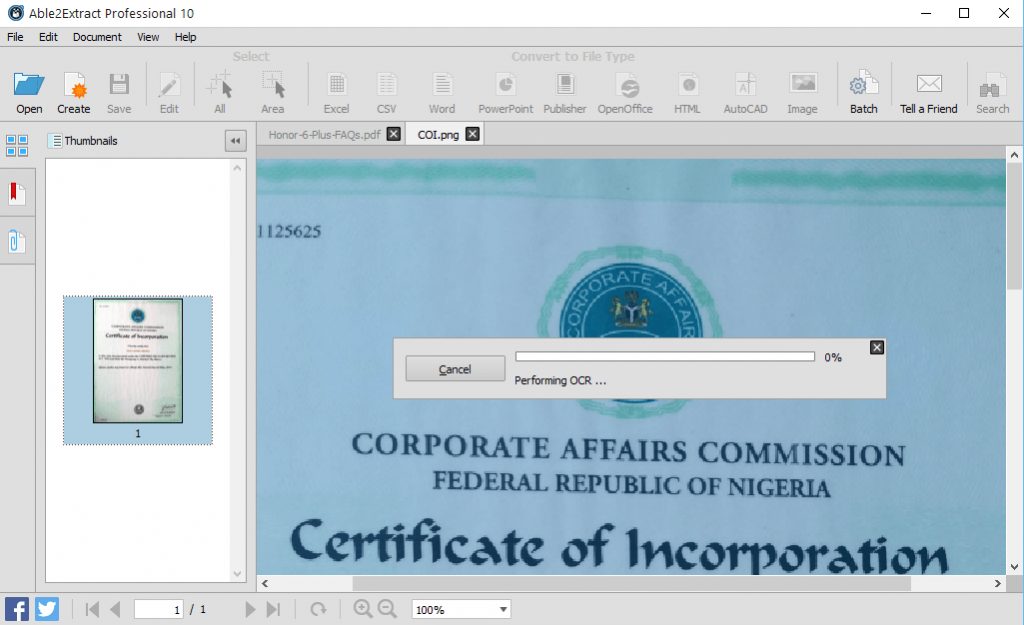Open the File menu
The width and height of the screenshot is (1024, 625).
[x=15, y=37]
